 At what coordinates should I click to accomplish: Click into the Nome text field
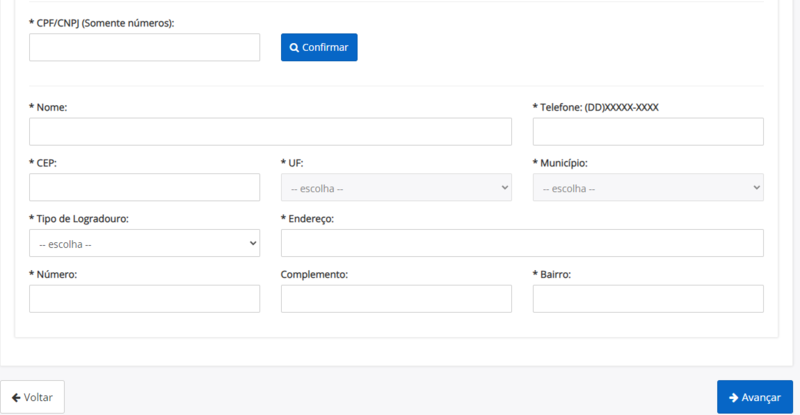pos(270,132)
